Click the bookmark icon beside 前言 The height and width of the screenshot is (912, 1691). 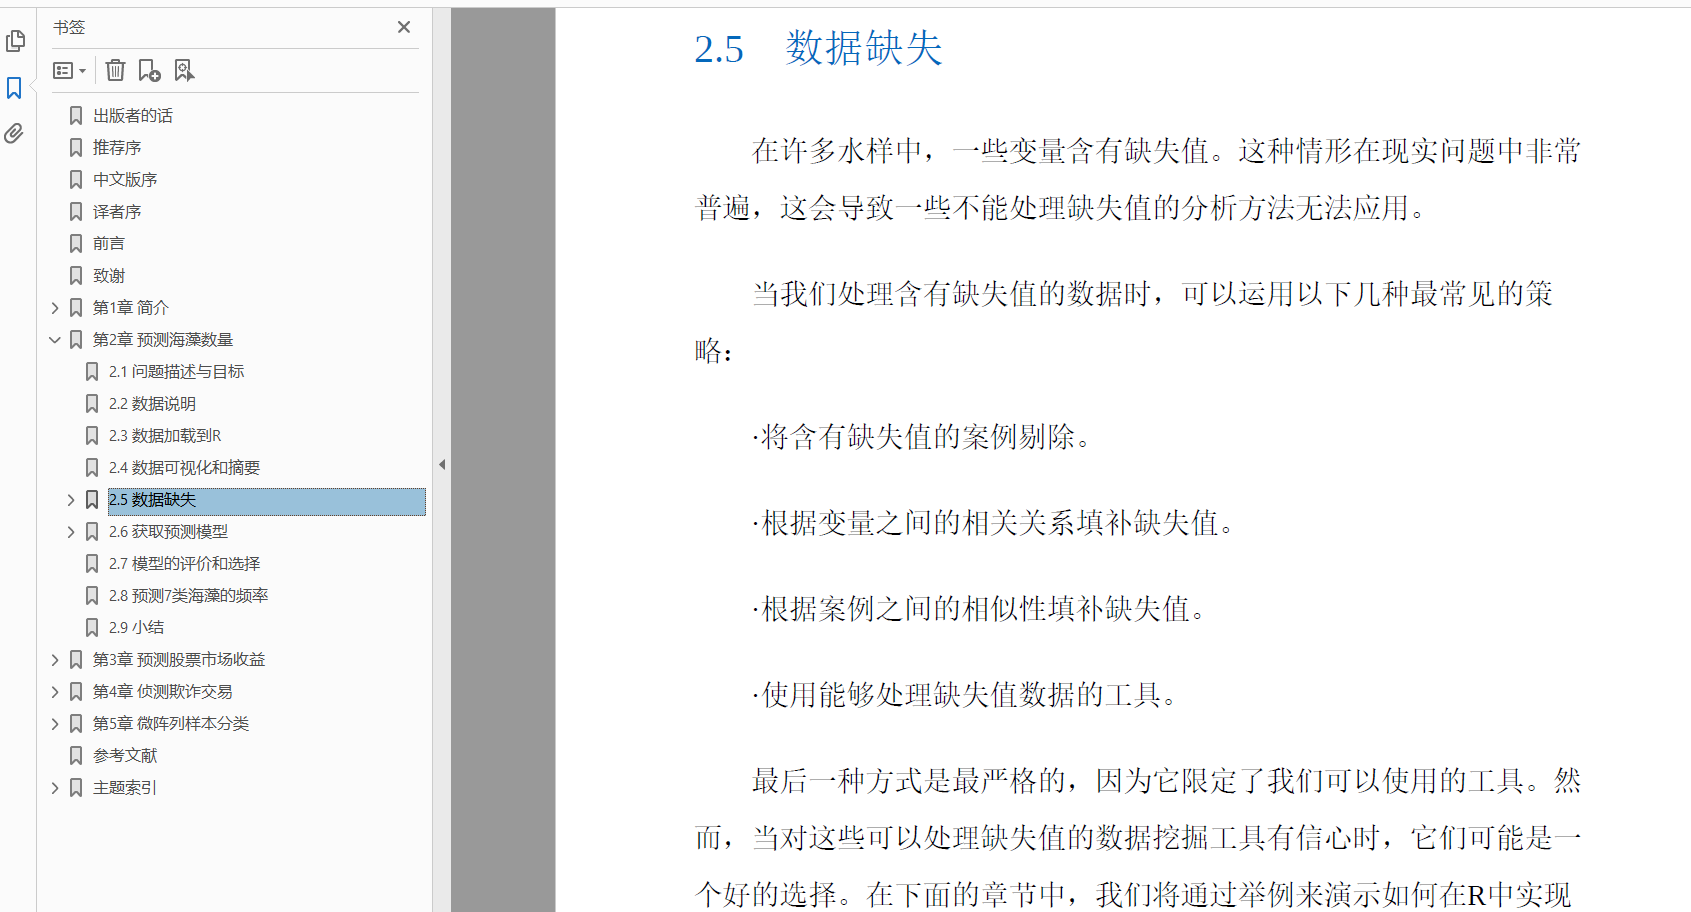tap(77, 243)
